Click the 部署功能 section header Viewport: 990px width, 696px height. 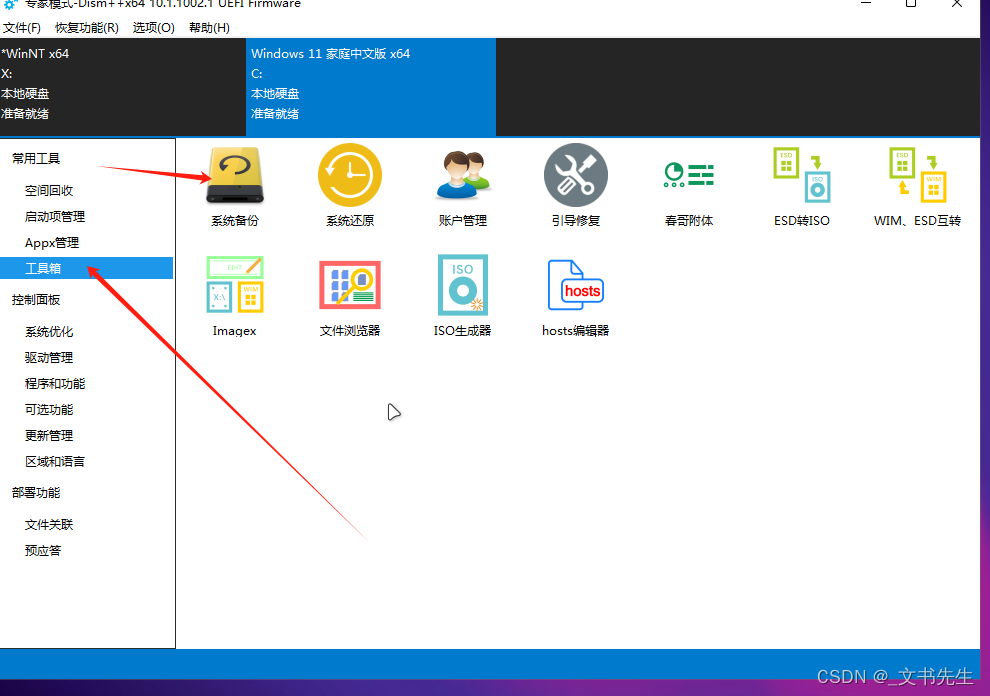(36, 493)
